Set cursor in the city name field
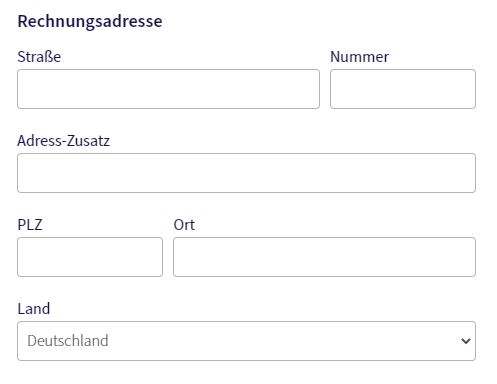This screenshot has height=384, width=497. click(324, 257)
